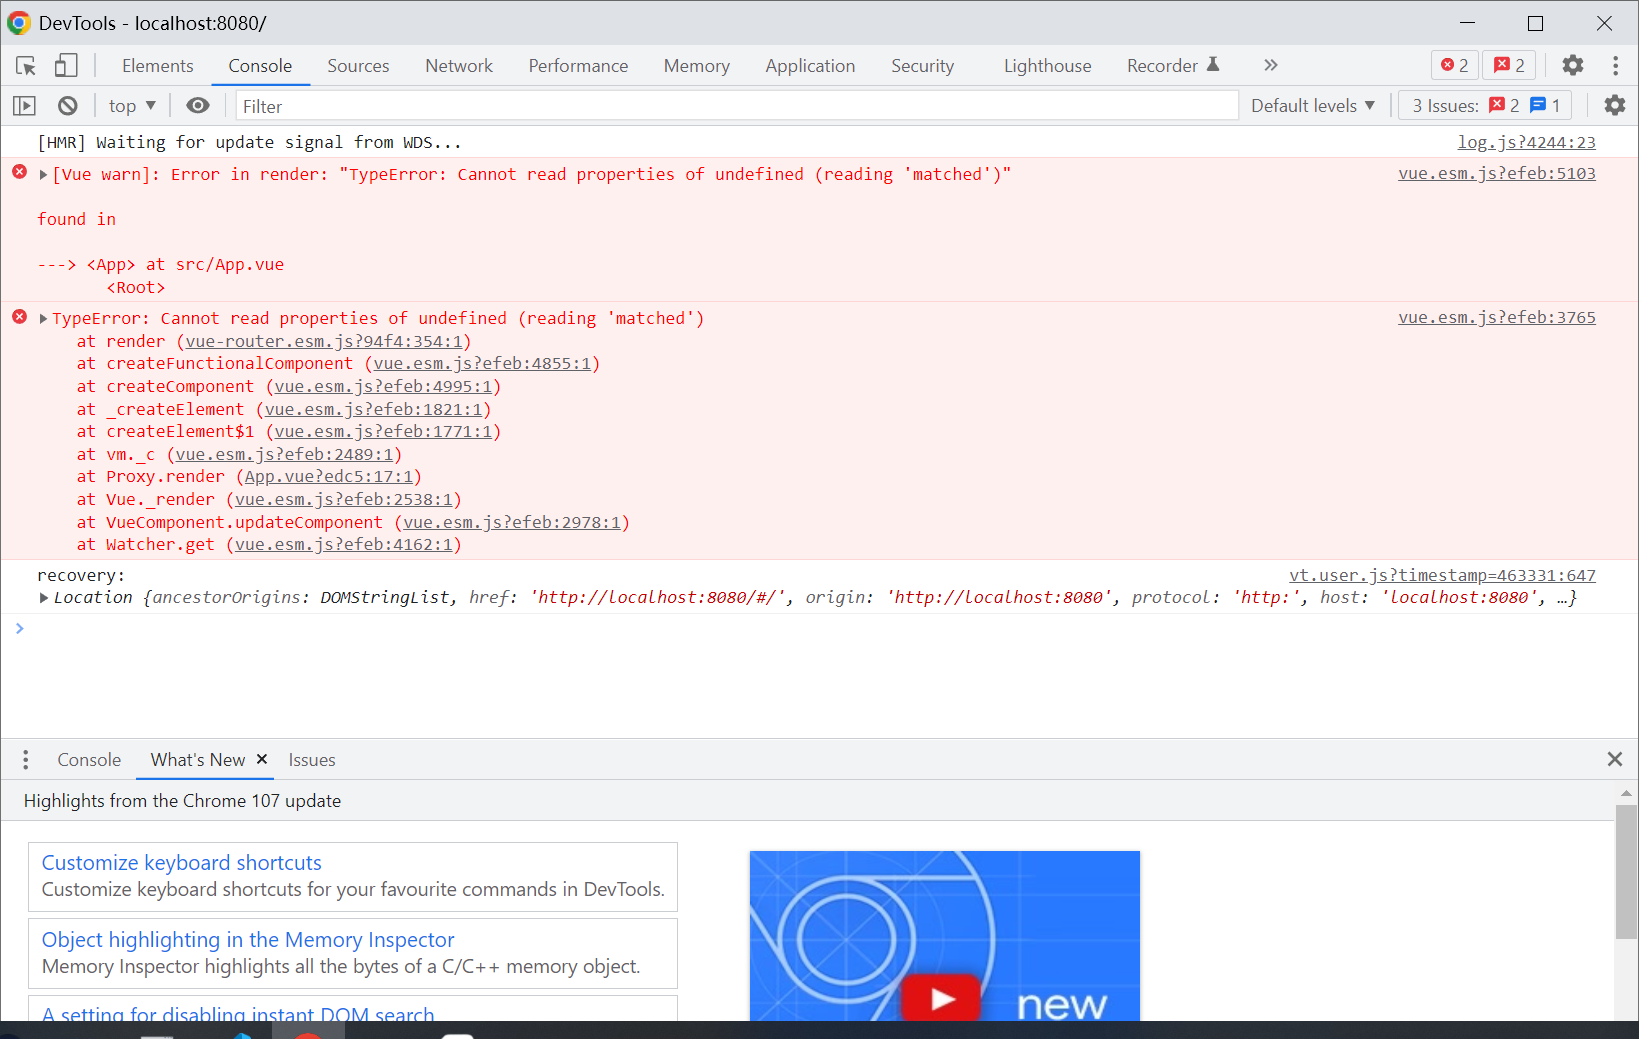Close the drawer panel
The height and width of the screenshot is (1039, 1639).
(1614, 759)
